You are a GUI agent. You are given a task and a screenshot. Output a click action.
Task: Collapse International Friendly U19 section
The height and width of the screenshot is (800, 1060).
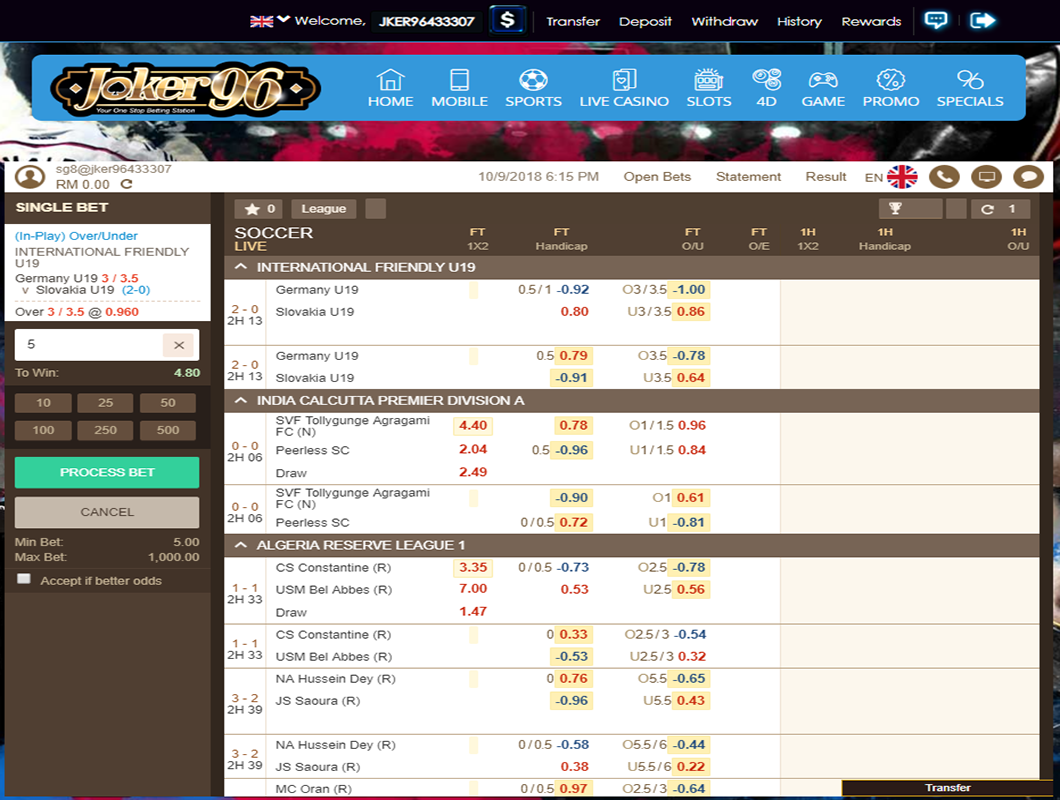[x=241, y=267]
